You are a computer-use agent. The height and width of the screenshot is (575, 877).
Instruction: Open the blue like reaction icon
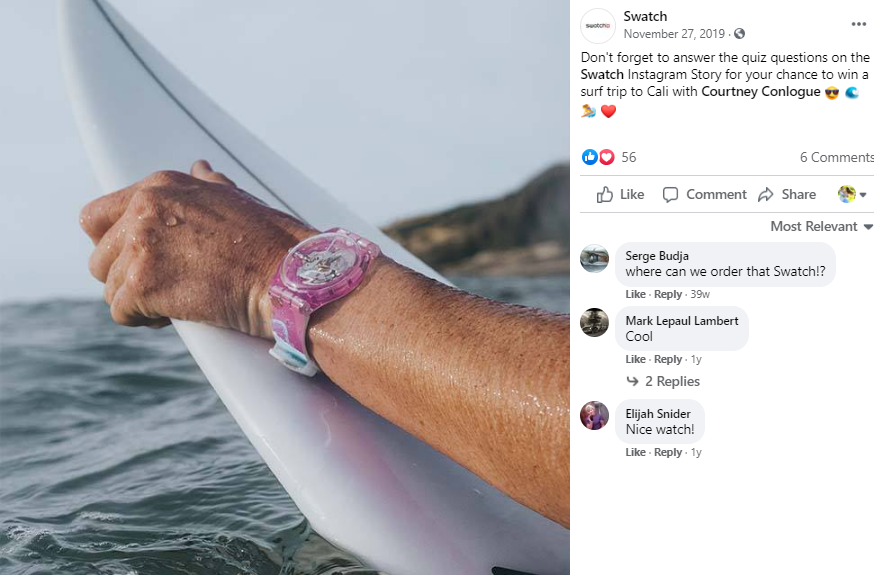[590, 157]
